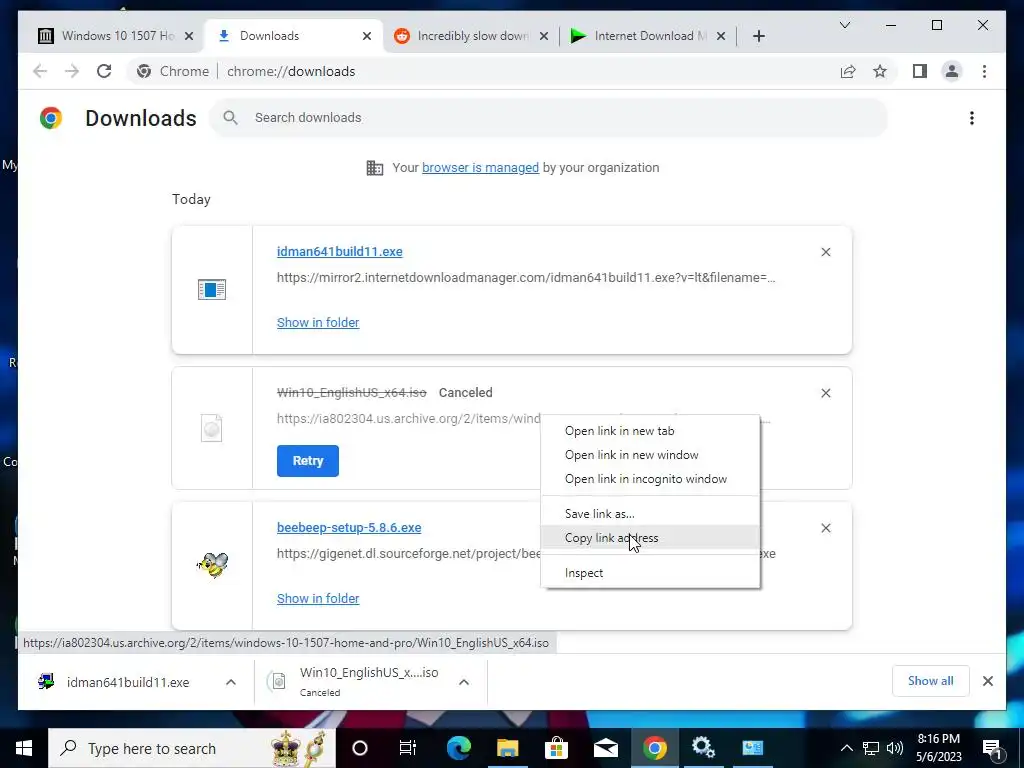The image size is (1024, 768).
Task: Click the share page icon in address bar
Action: click(848, 71)
